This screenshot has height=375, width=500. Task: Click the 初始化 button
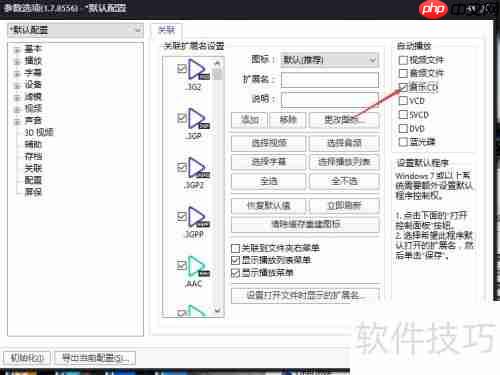click(x=27, y=358)
